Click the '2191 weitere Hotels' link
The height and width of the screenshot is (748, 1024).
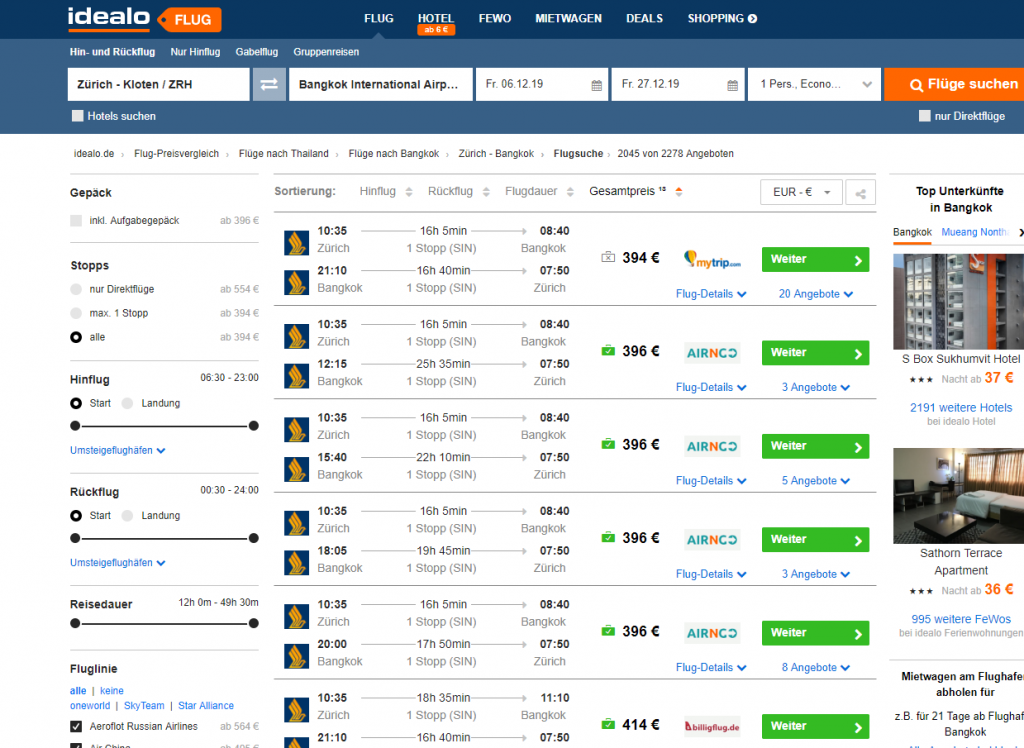click(x=960, y=408)
